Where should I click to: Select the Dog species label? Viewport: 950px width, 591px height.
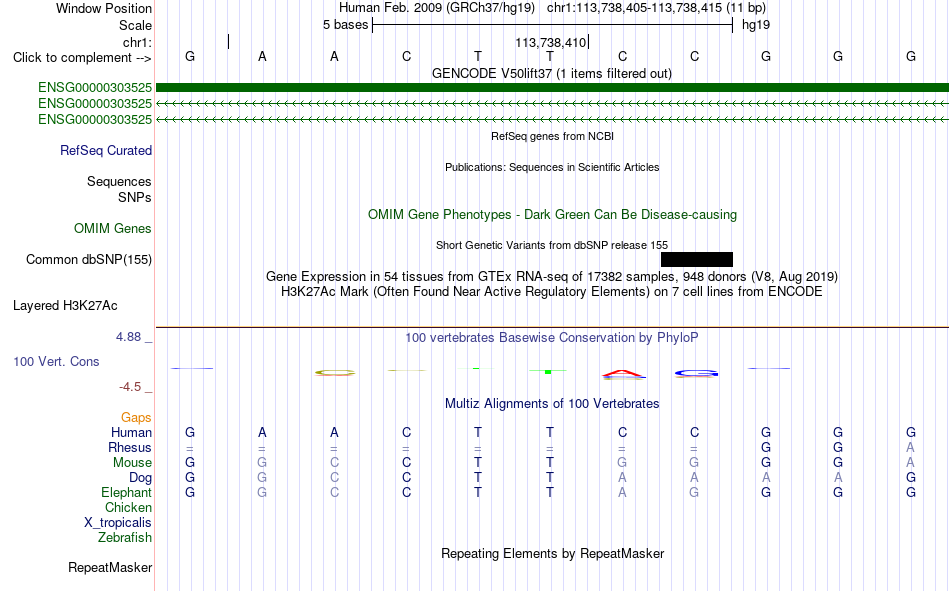(140, 478)
